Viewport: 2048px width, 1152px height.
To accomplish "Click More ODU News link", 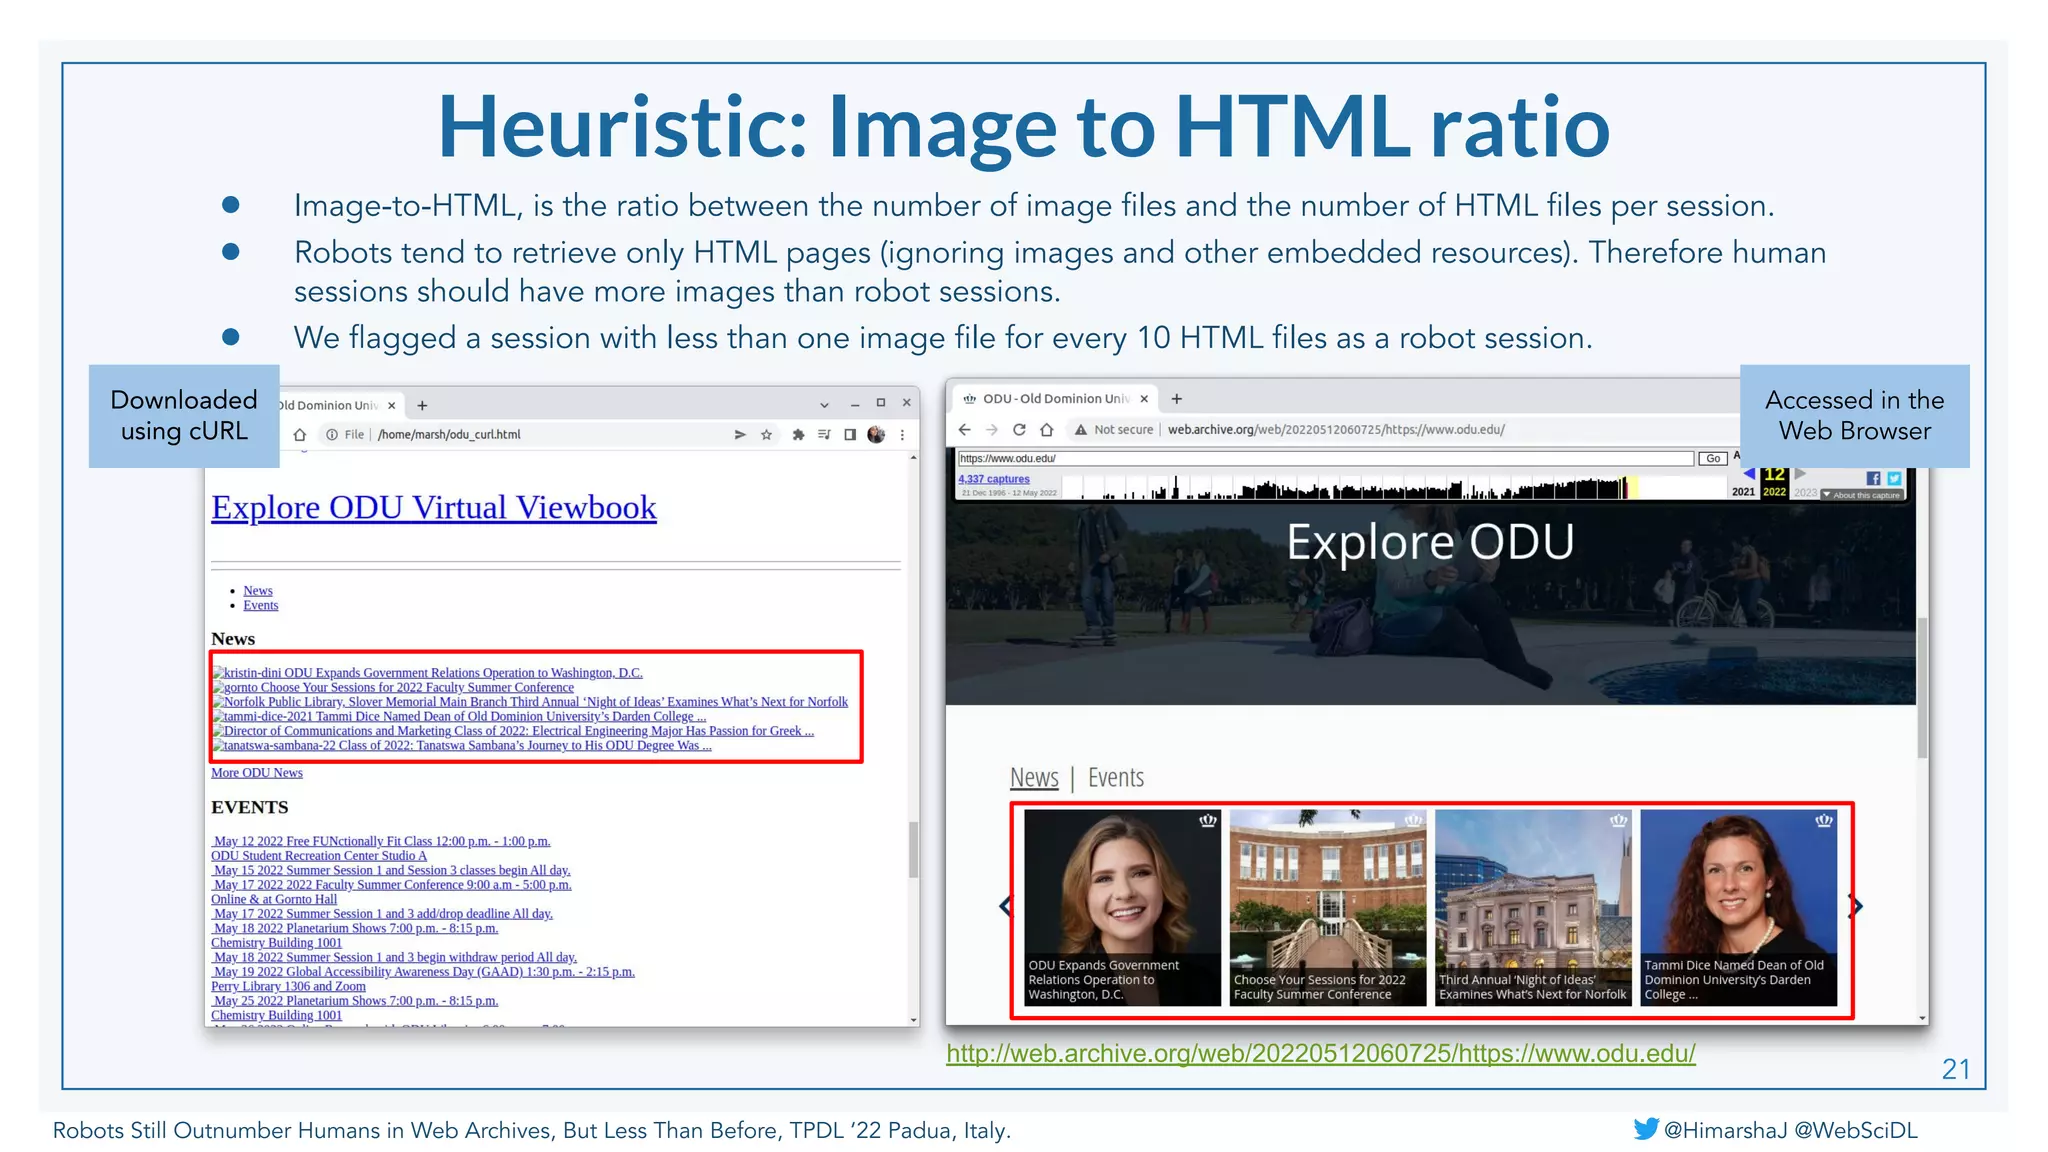I will coord(257,773).
